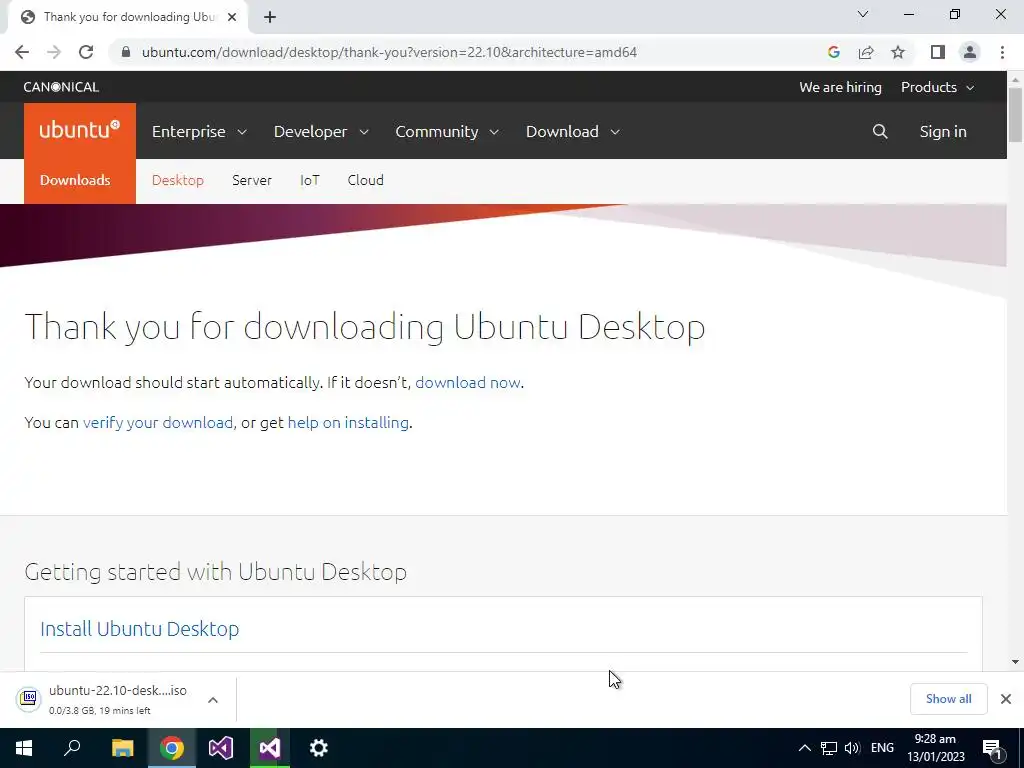Screen dimensions: 1024x768
Task: Show hidden system tray icons
Action: click(x=805, y=748)
